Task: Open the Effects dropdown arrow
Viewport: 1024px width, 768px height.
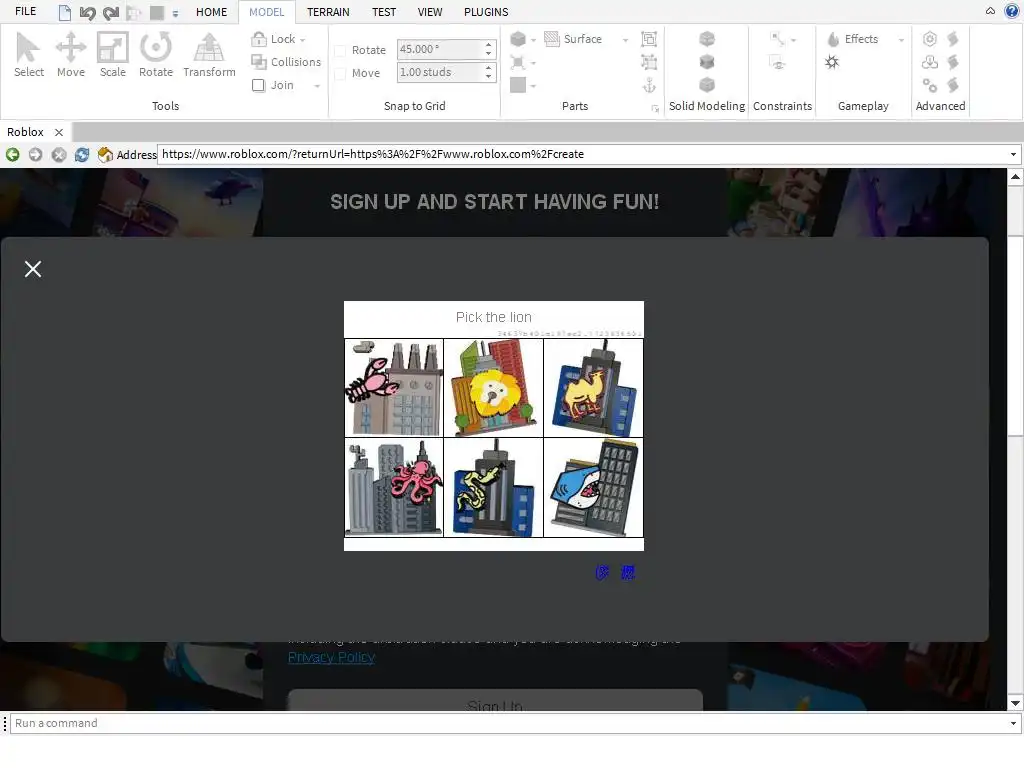Action: pos(901,40)
